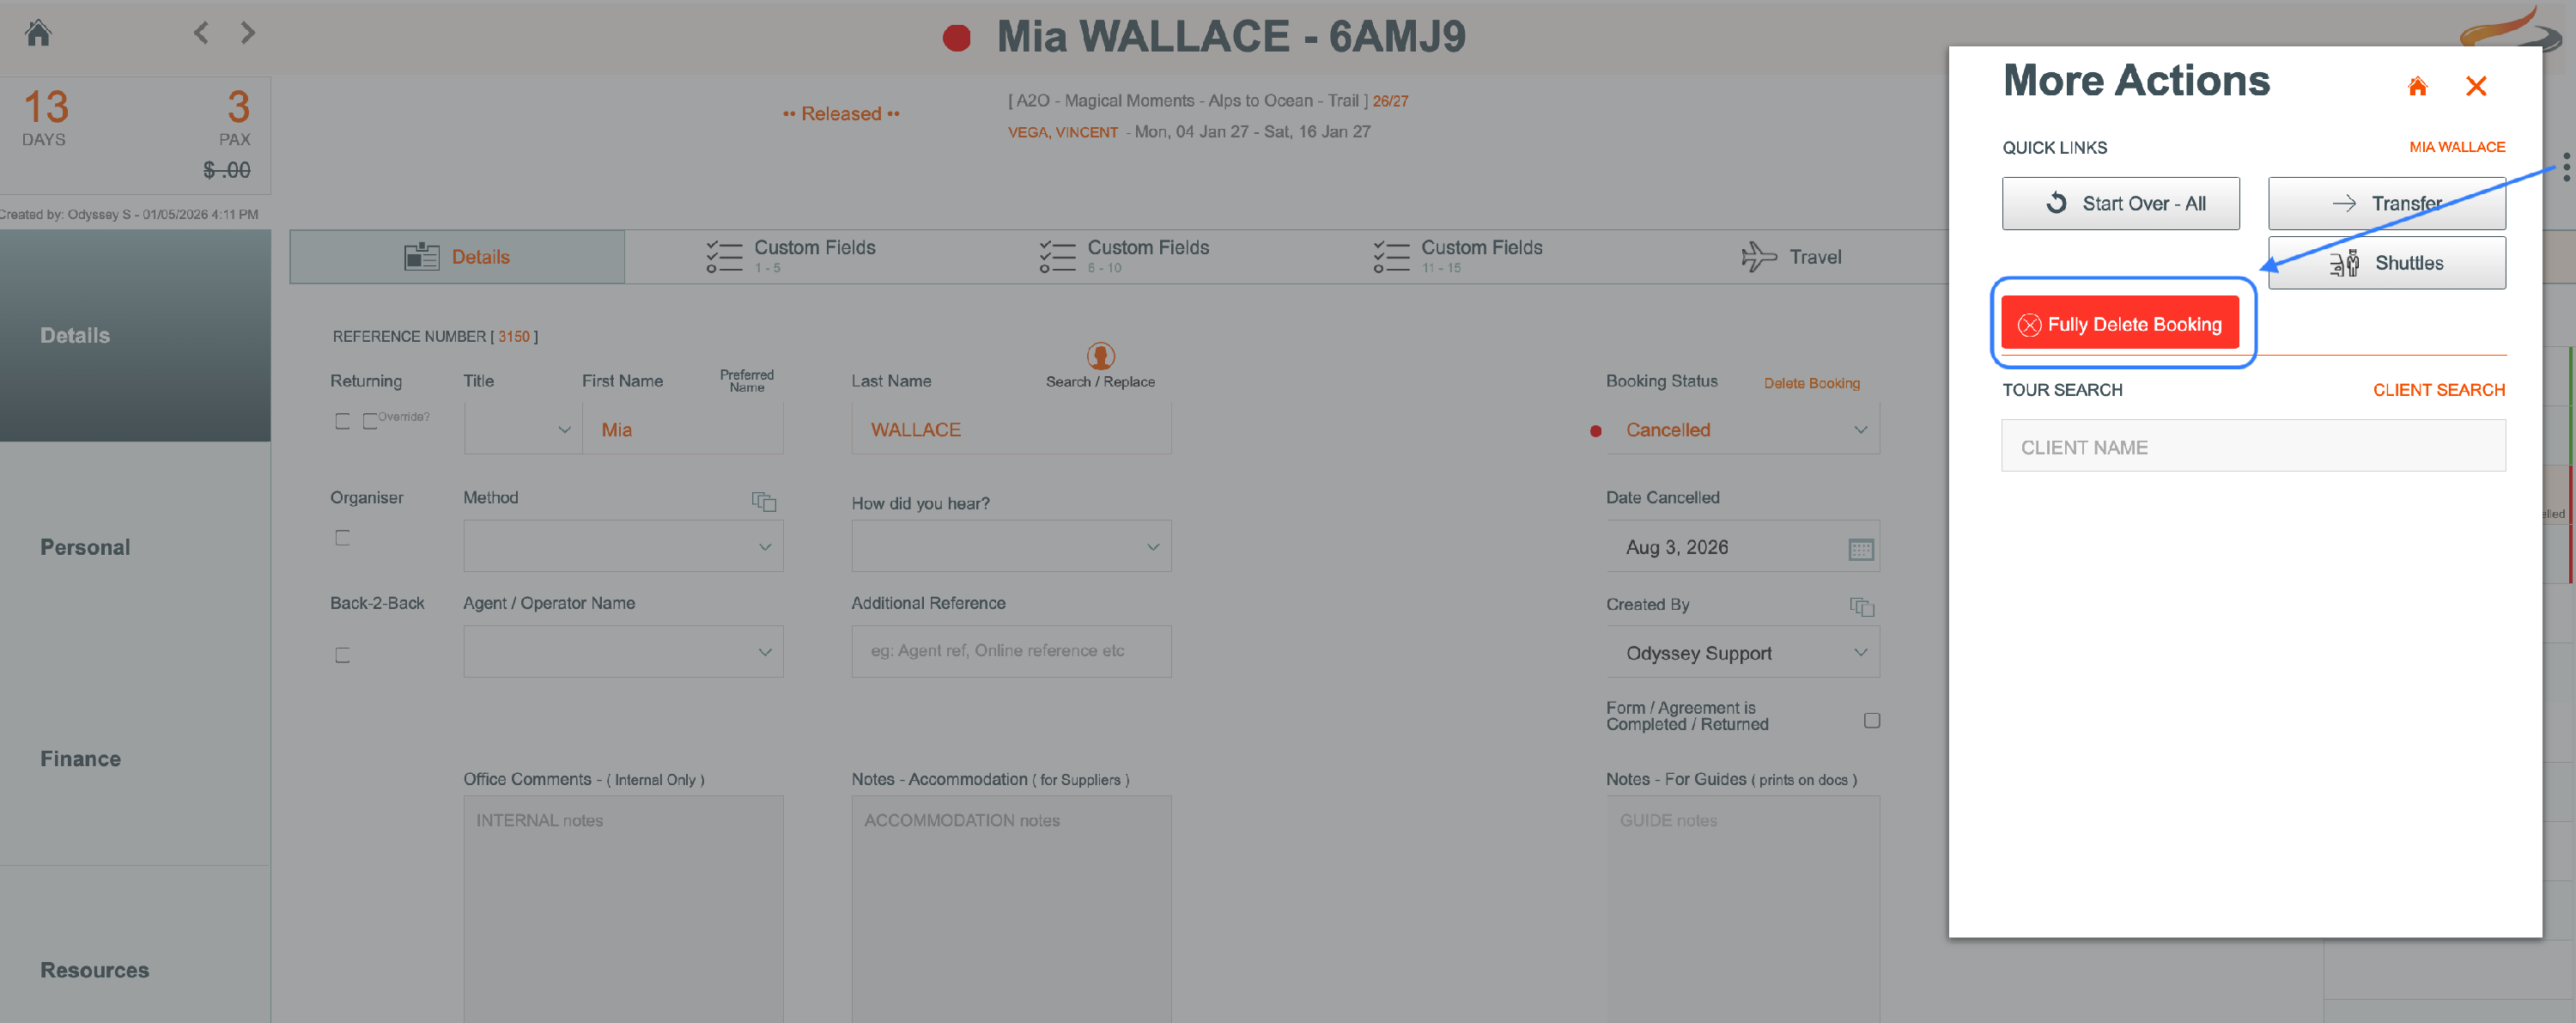Screen dimensions: 2576x1023
Task: Open Custom Fields 1 - 5 tab
Action: [x=790, y=256]
